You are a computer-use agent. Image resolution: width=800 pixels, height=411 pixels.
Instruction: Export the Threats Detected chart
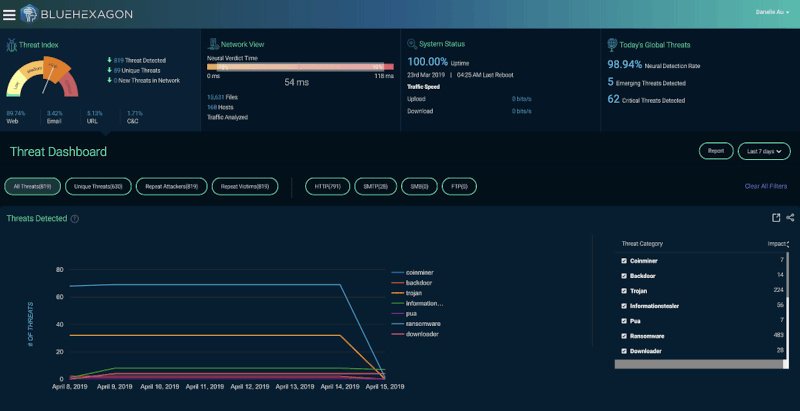click(776, 218)
